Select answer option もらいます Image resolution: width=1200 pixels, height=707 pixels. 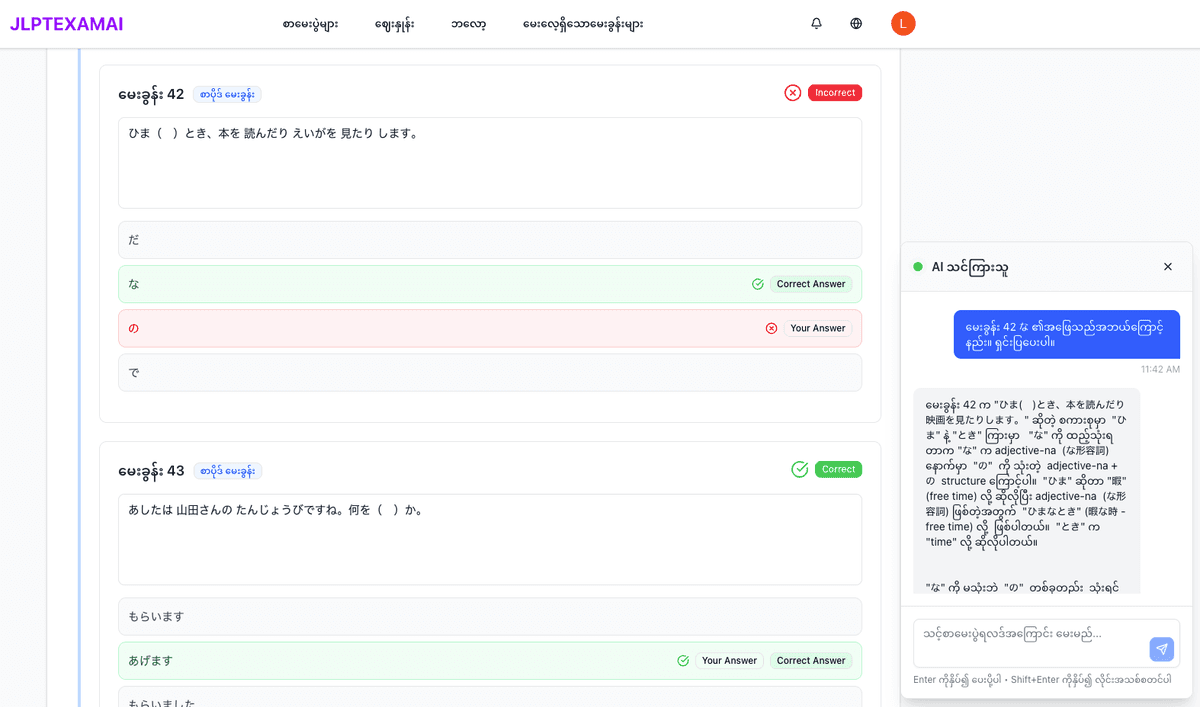[x=490, y=617]
